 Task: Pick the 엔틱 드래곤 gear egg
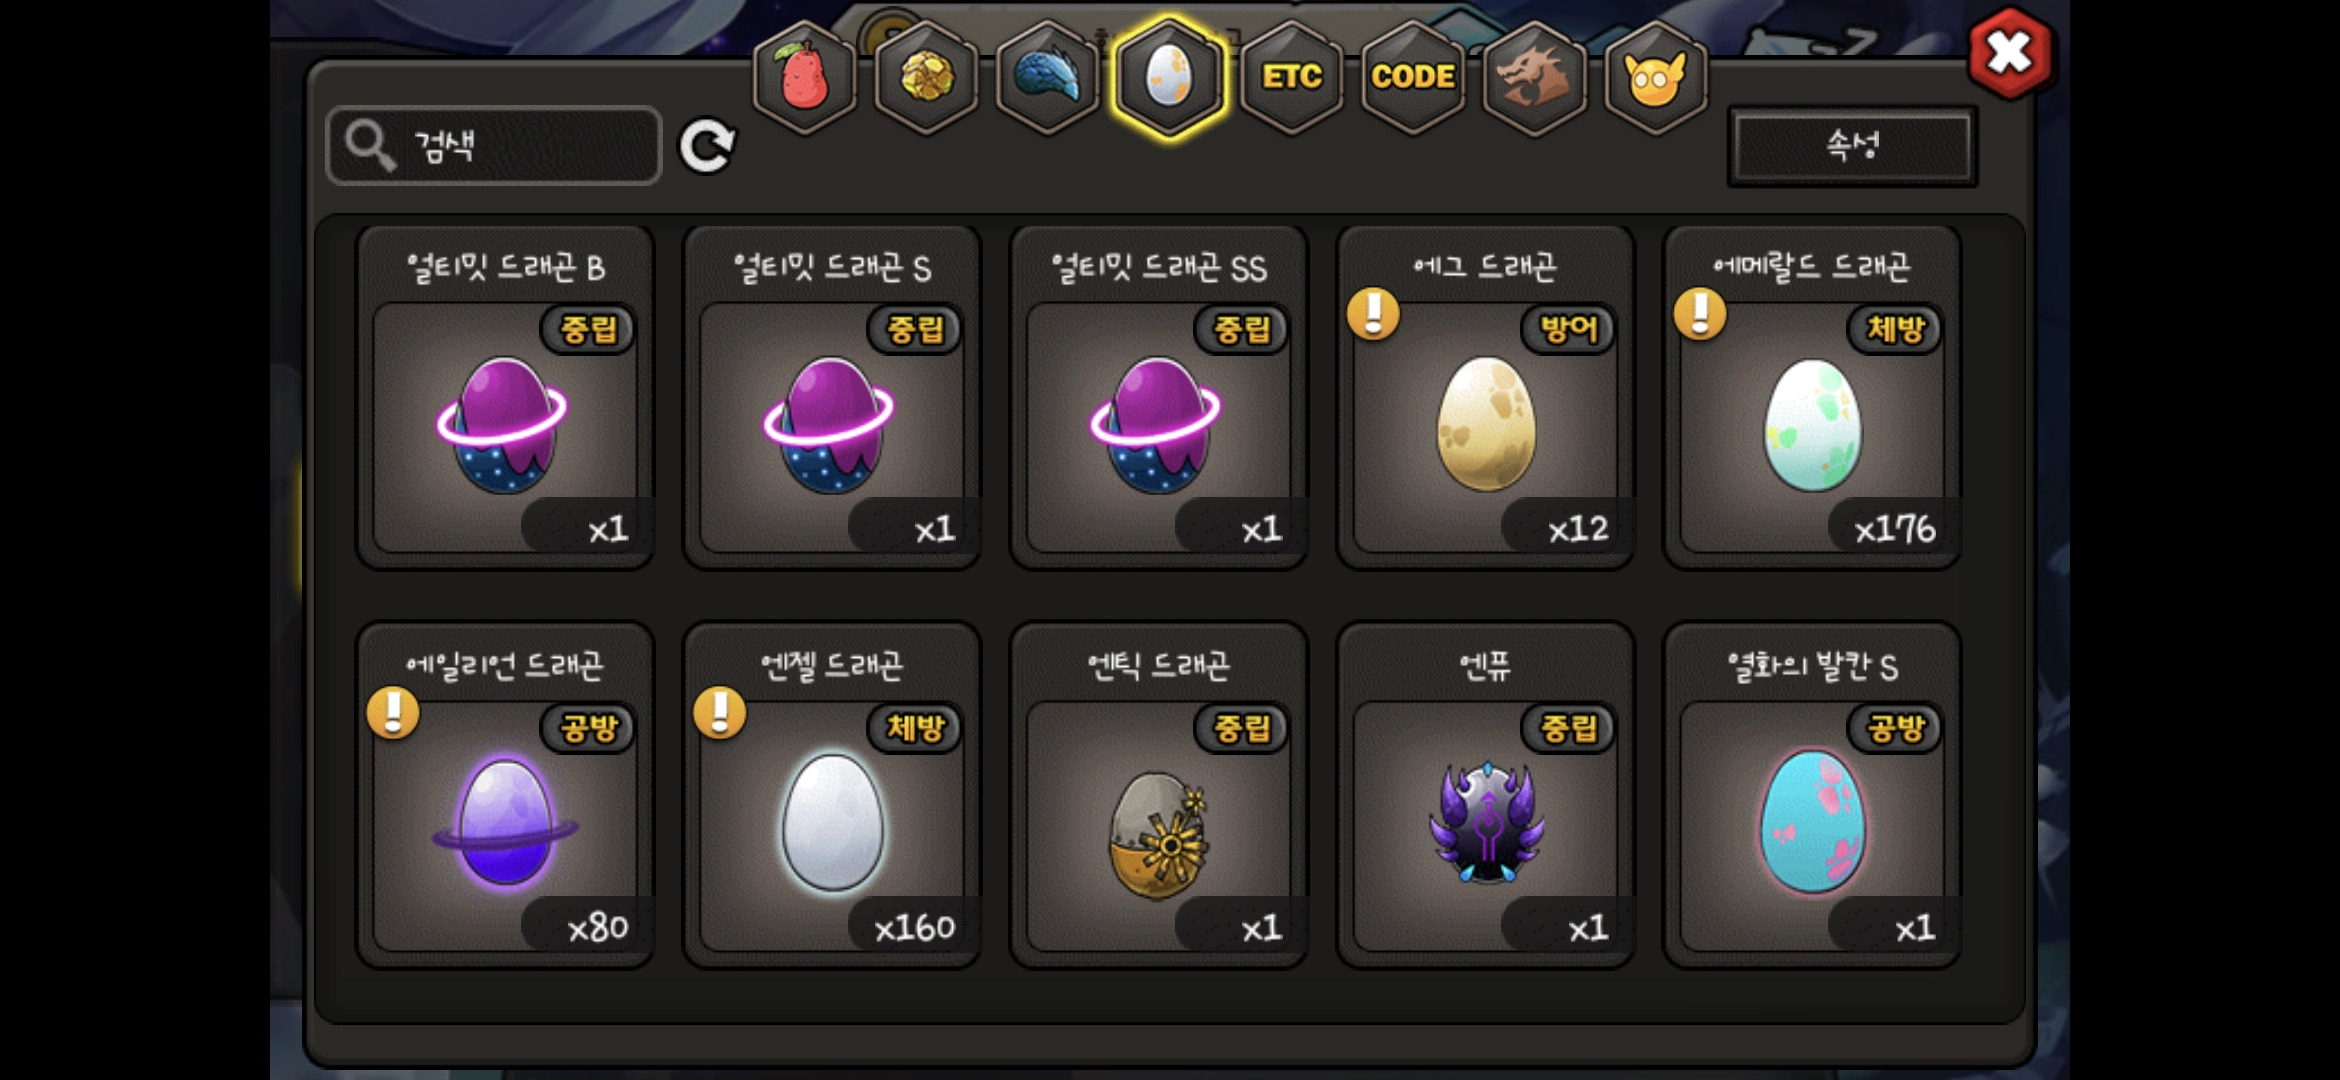pos(1159,796)
